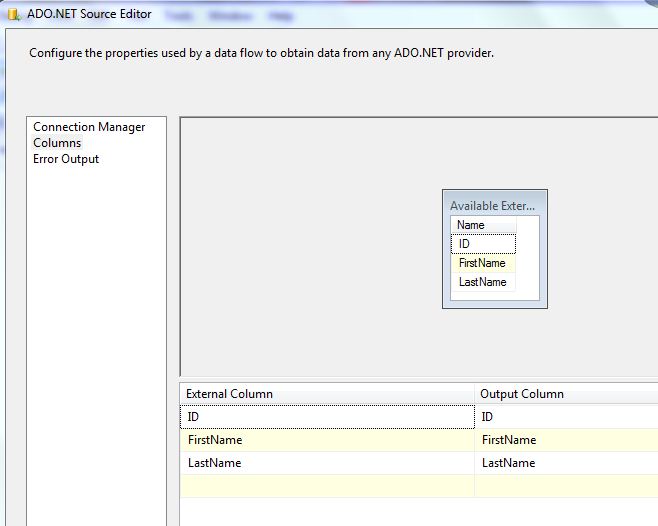The image size is (658, 526).
Task: Click the ADO.NET Source Editor title icon
Action: [14, 14]
